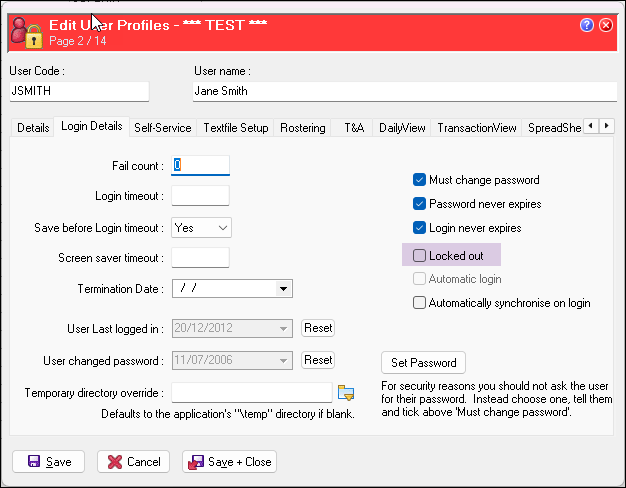Enable the Locked out checkbox
This screenshot has width=626, height=488.
click(x=420, y=256)
